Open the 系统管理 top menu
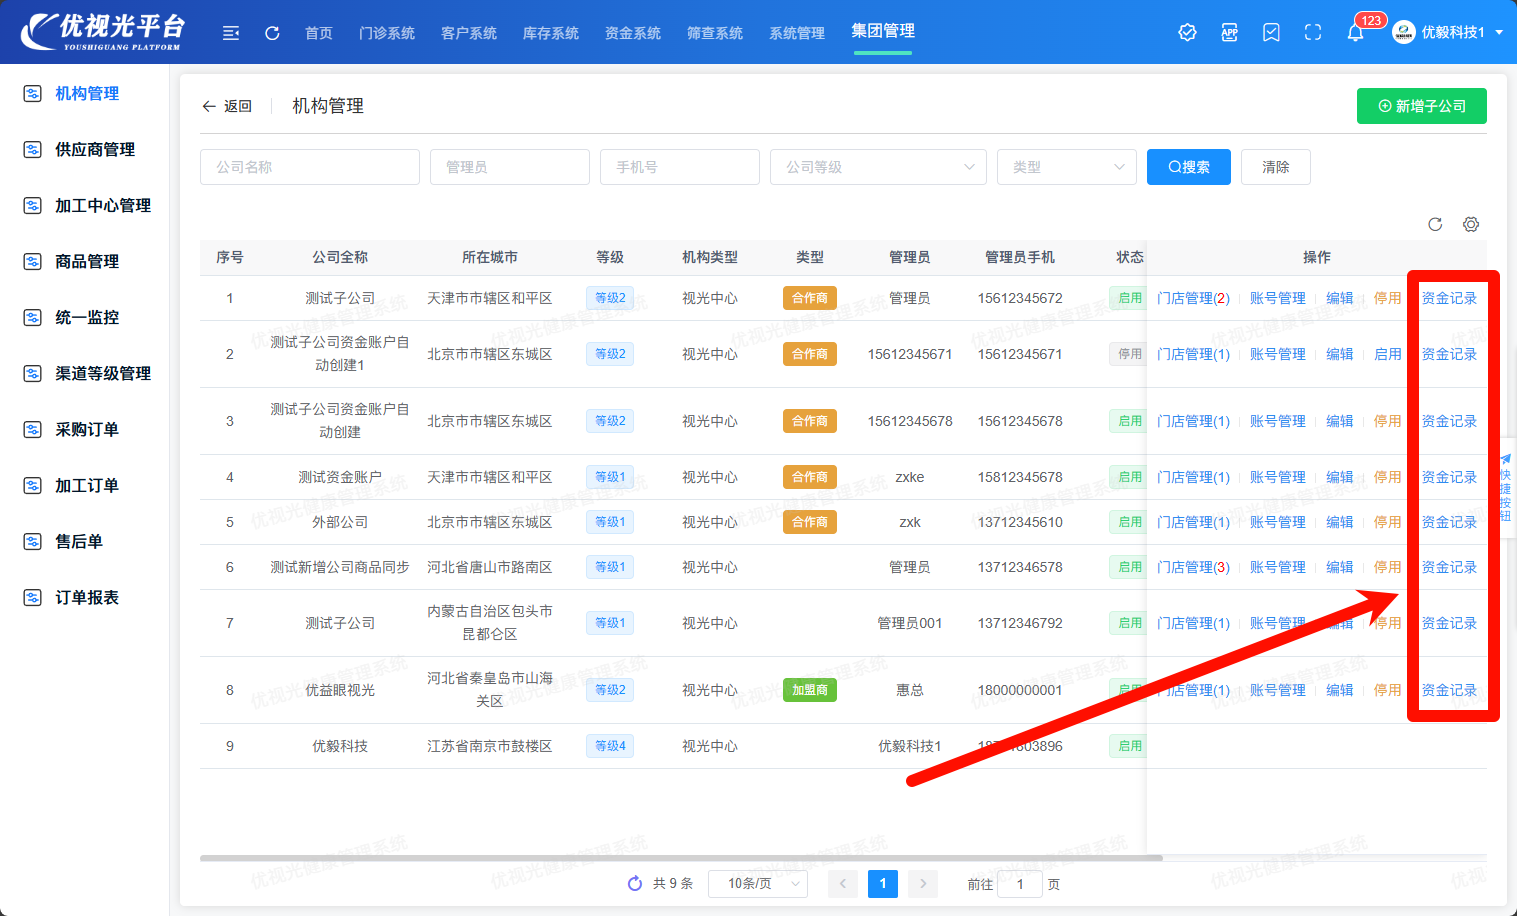 pyautogui.click(x=797, y=33)
